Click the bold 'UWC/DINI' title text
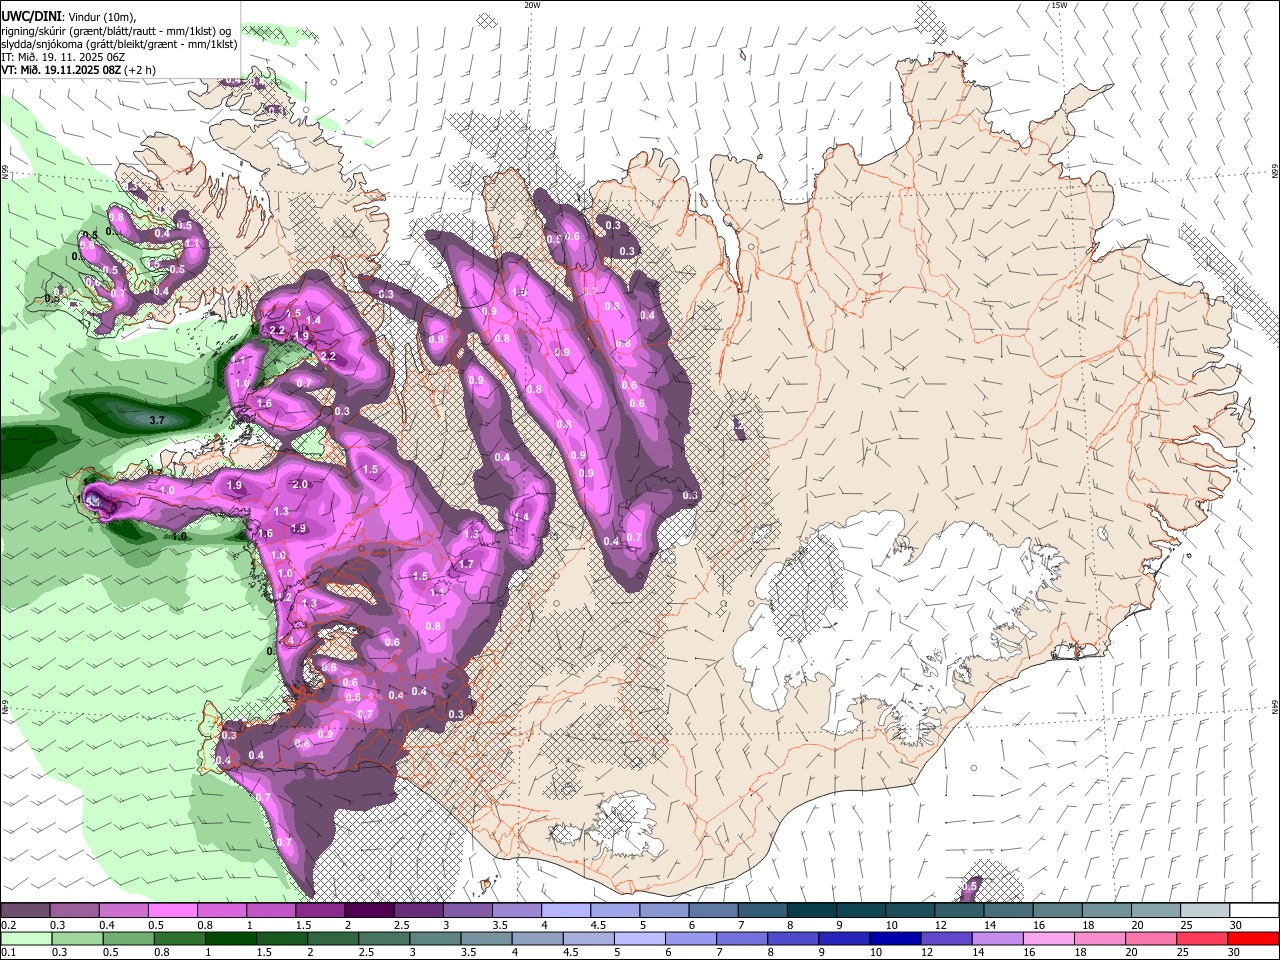Image resolution: width=1280 pixels, height=960 pixels. [x=30, y=17]
